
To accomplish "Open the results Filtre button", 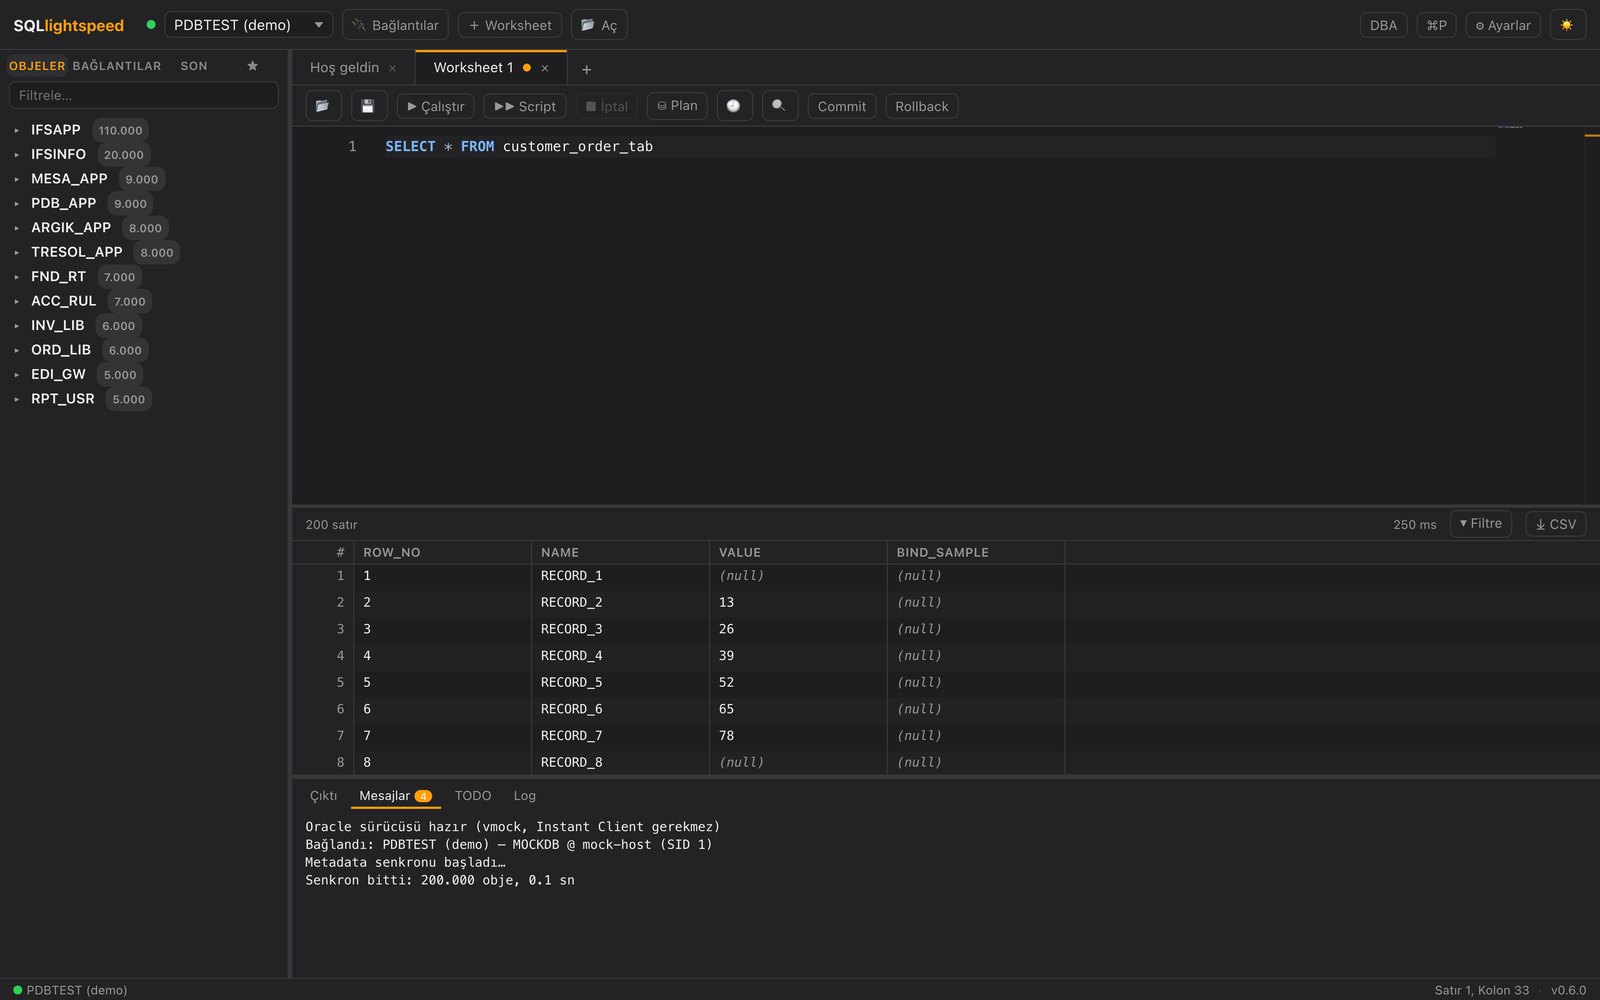I will (x=1480, y=524).
